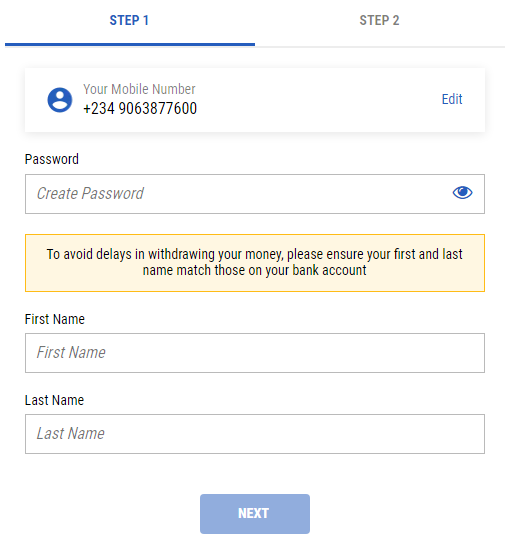Click the mobile number card panel

click(255, 100)
